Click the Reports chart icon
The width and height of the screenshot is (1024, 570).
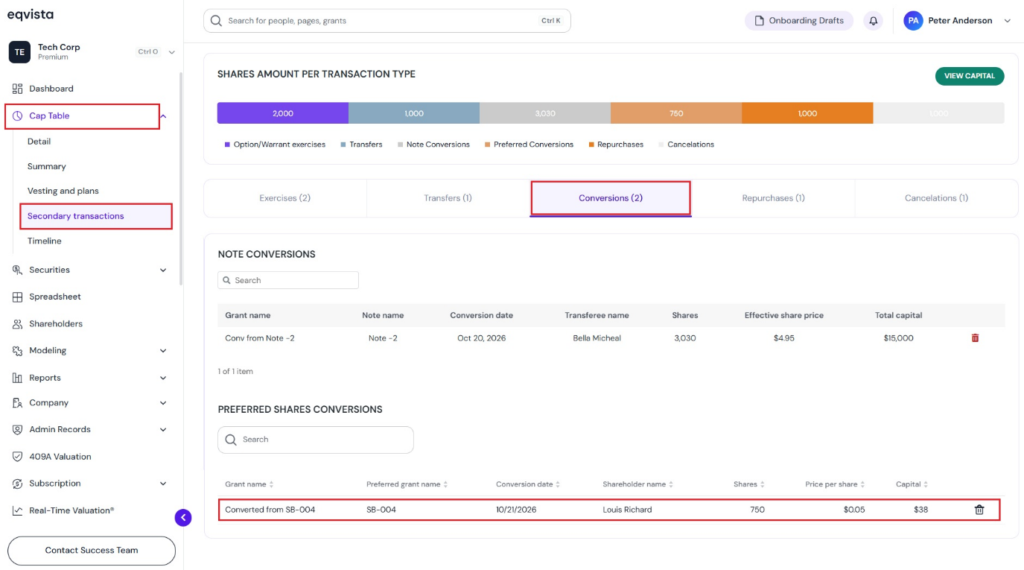click(x=18, y=377)
